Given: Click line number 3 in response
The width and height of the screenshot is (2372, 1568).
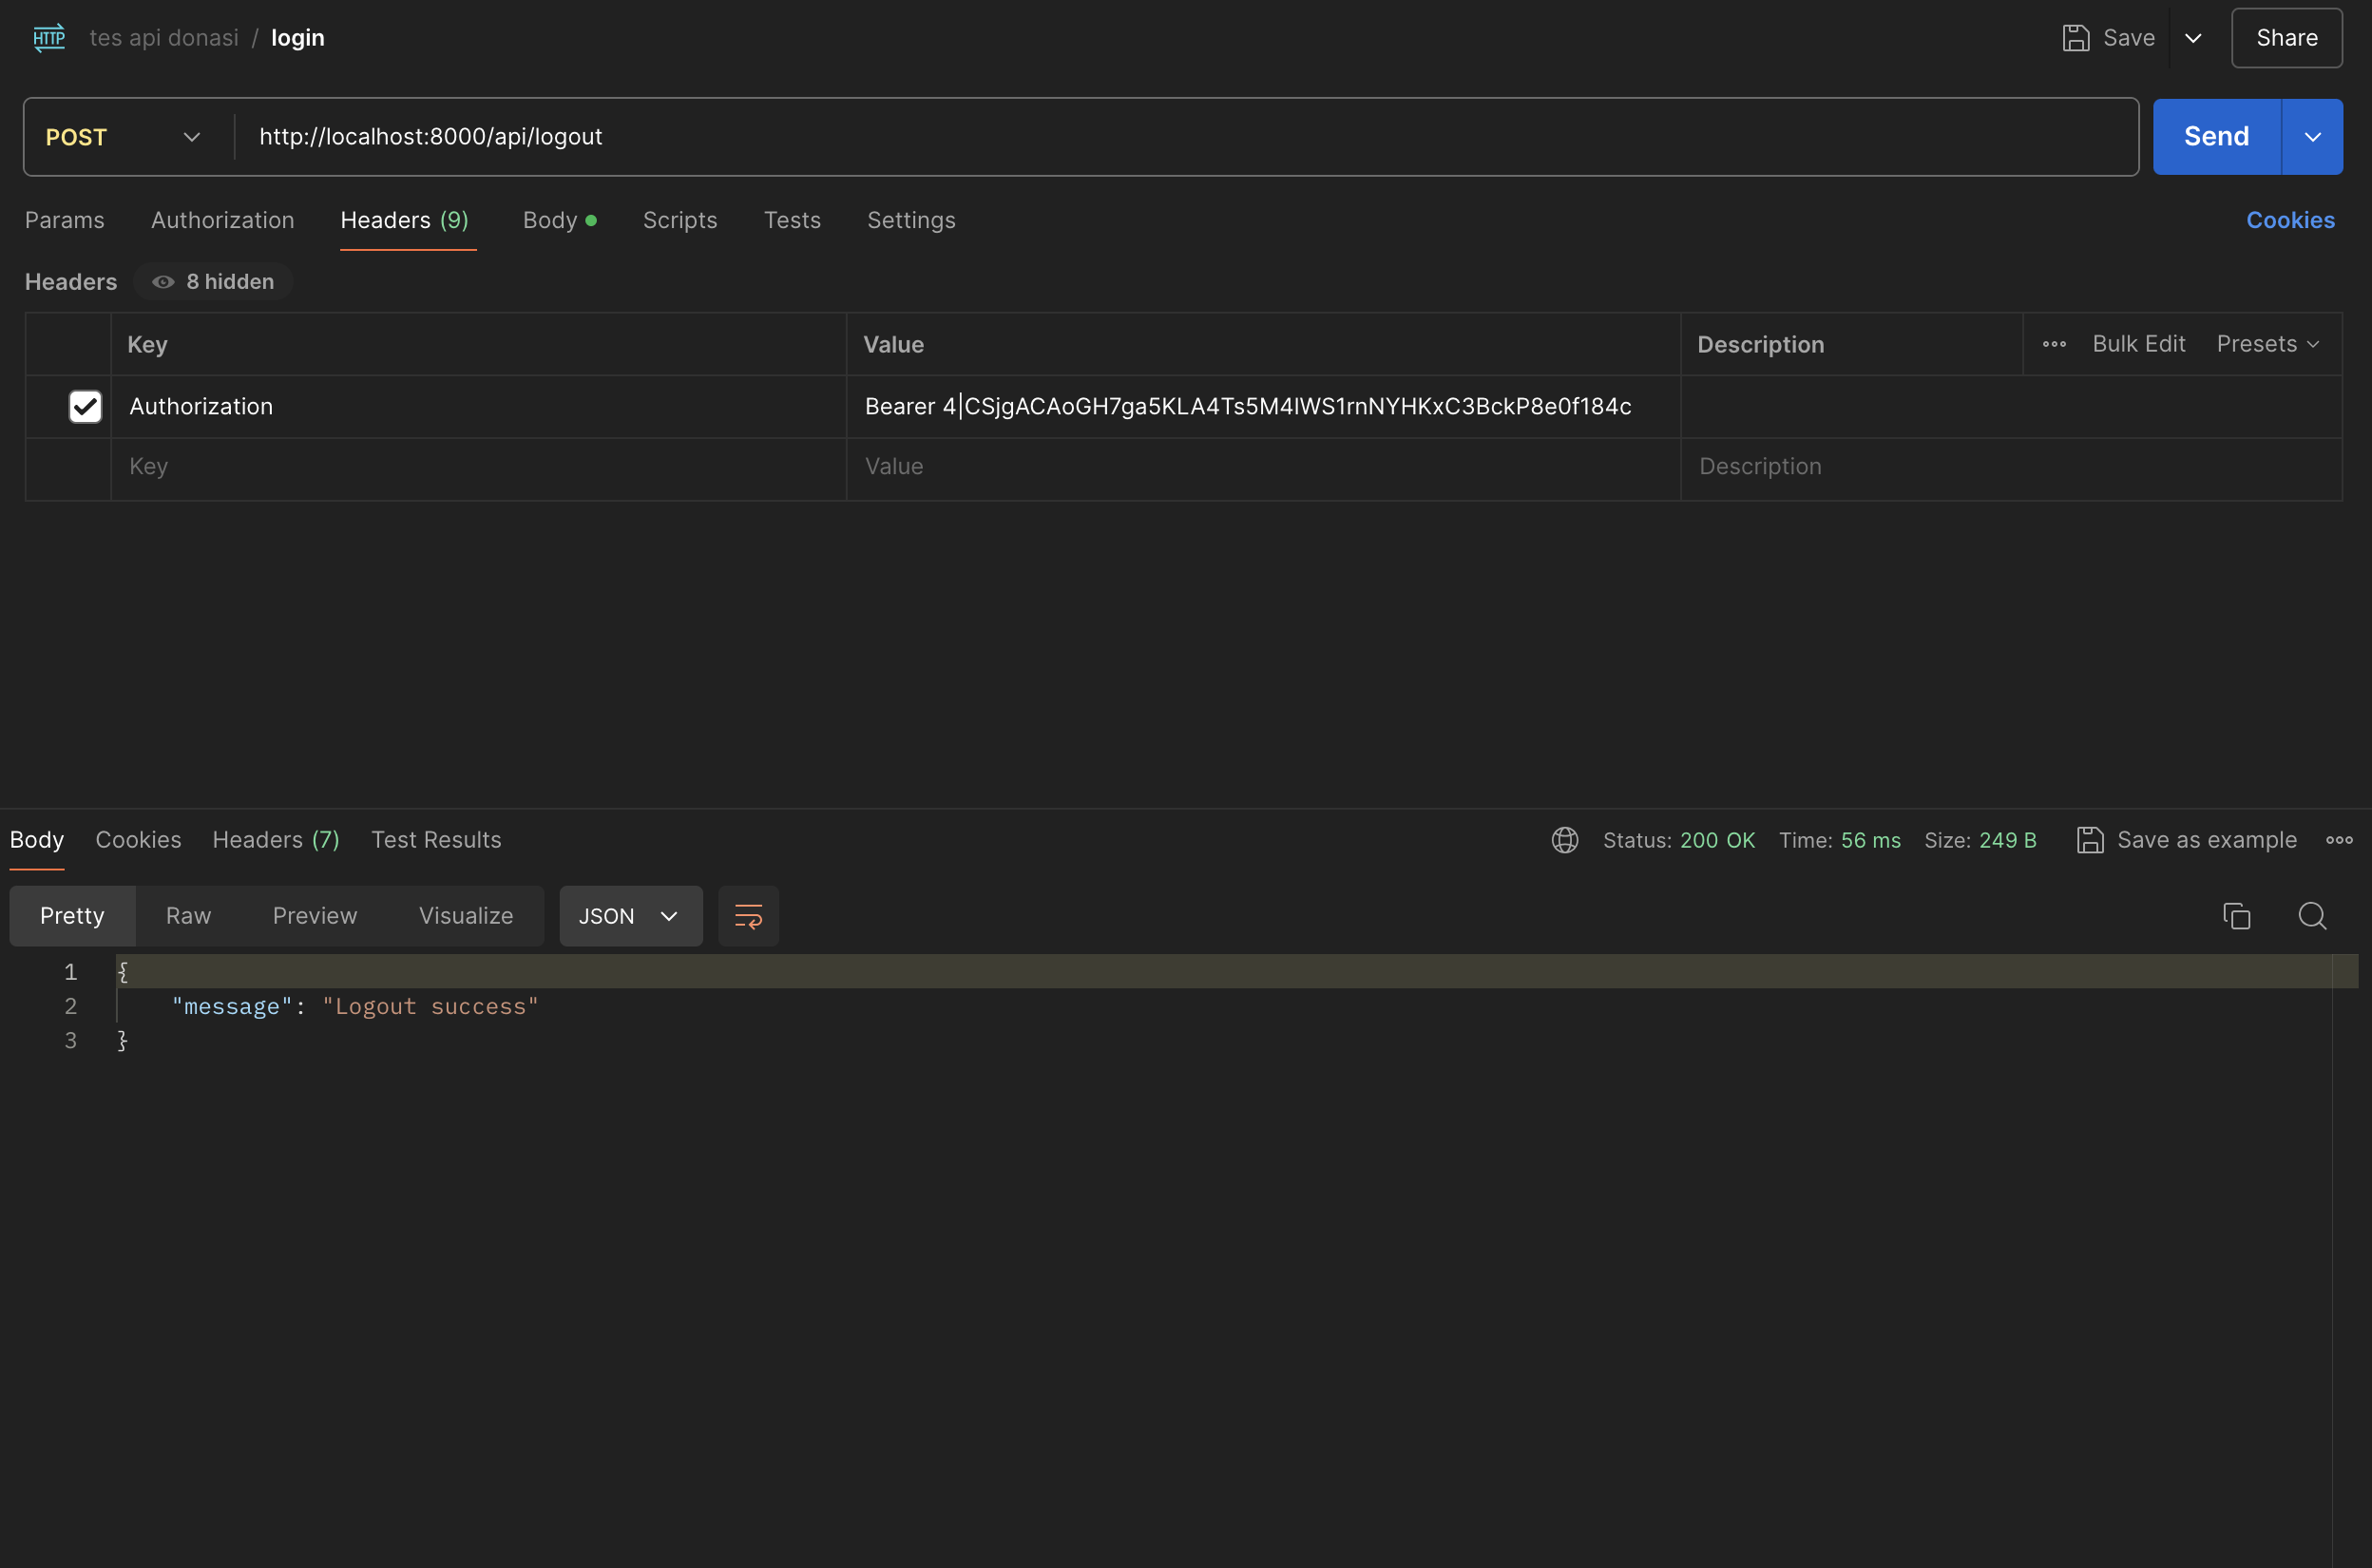Looking at the screenshot, I should 71,1040.
